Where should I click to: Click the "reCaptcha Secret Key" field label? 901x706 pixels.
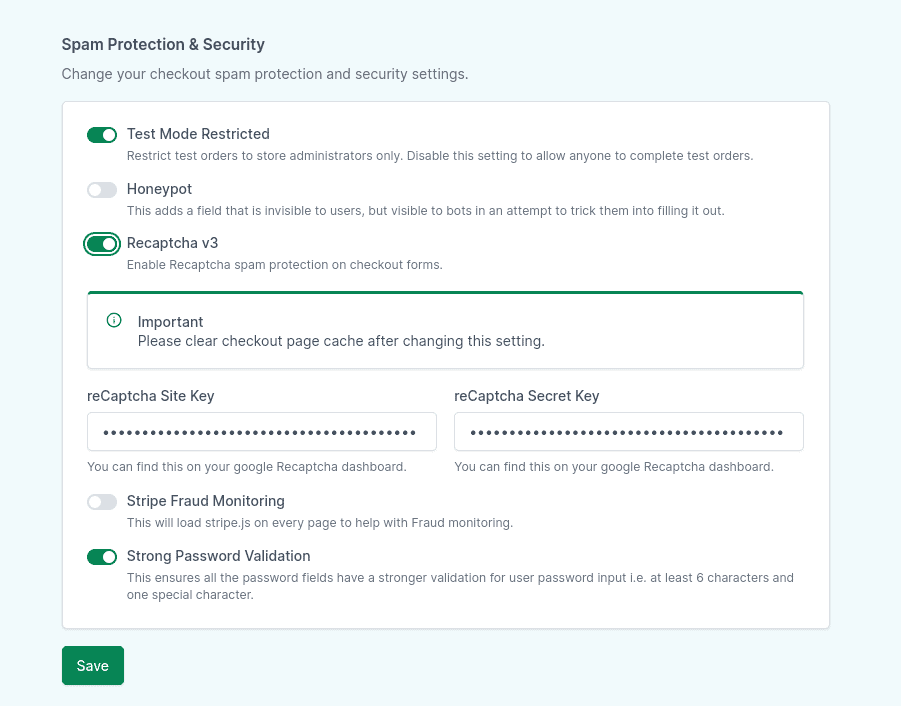coord(526,396)
